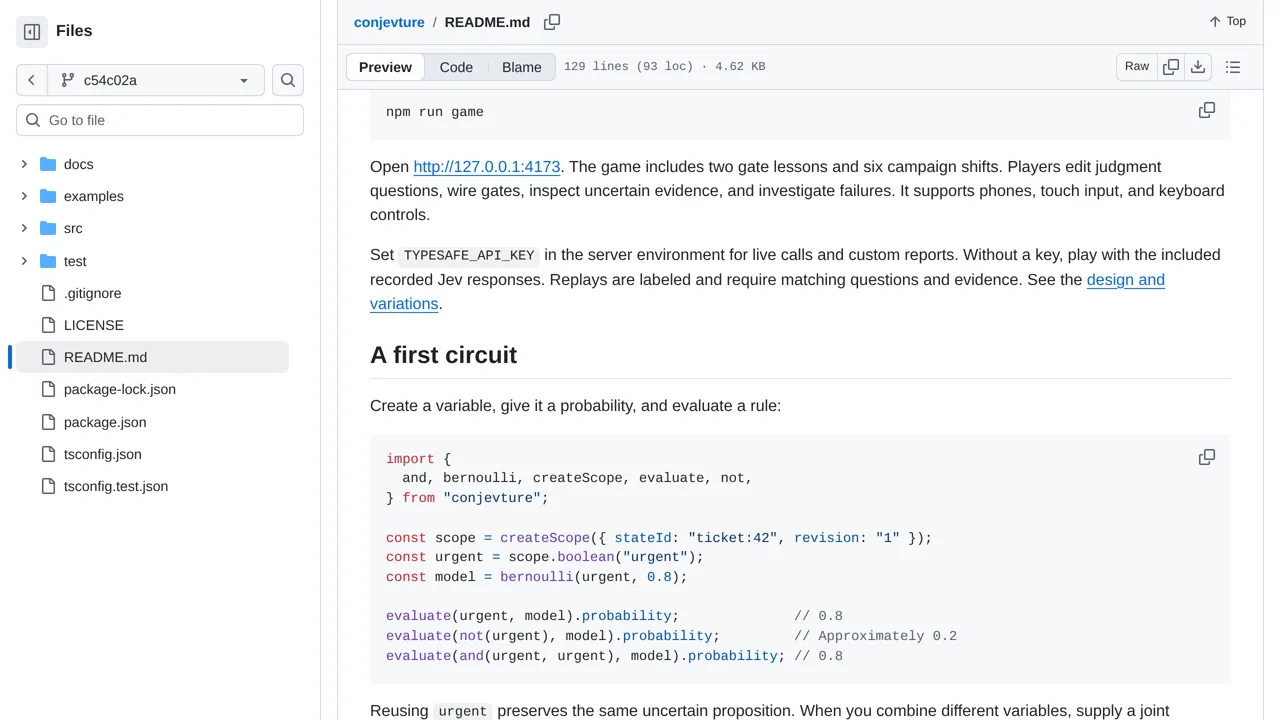Viewport: 1280px width, 720px height.
Task: Expand the docs folder chevron
Action: 24,164
